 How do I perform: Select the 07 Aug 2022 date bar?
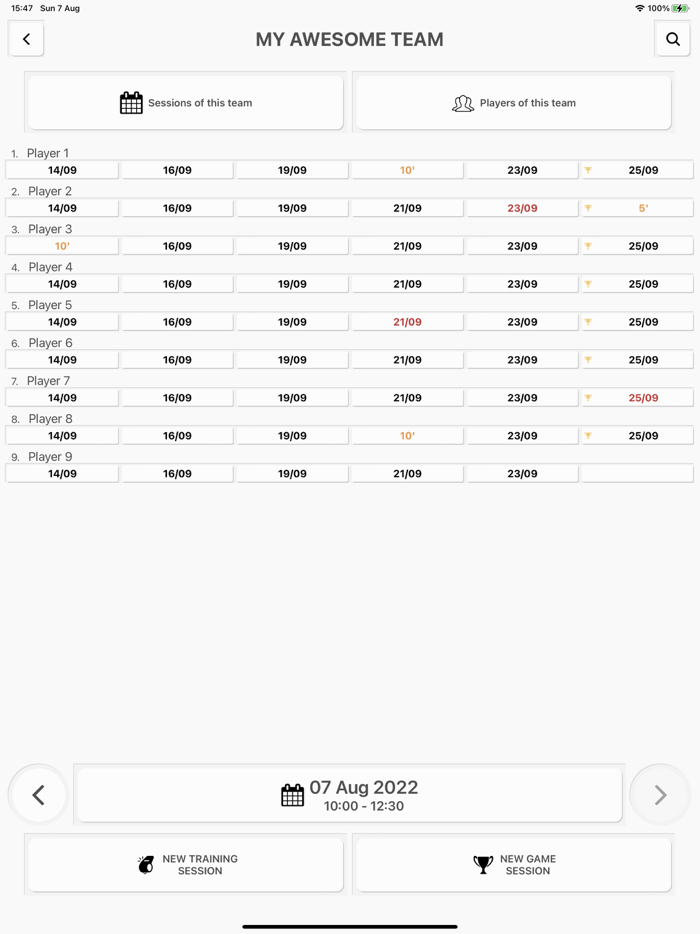coord(349,794)
